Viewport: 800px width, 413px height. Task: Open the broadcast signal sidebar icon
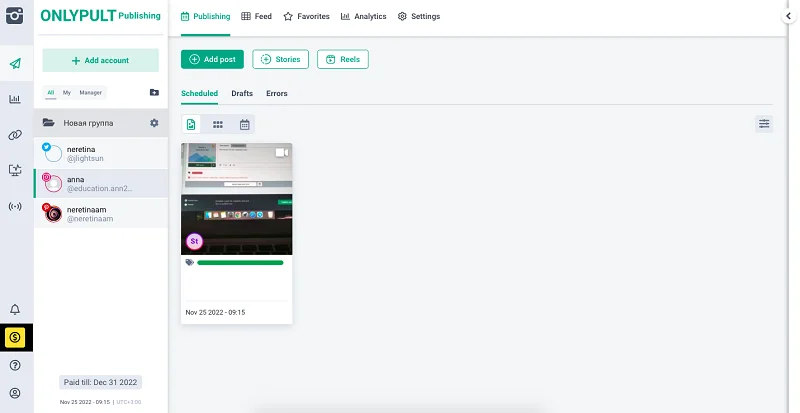pyautogui.click(x=15, y=206)
